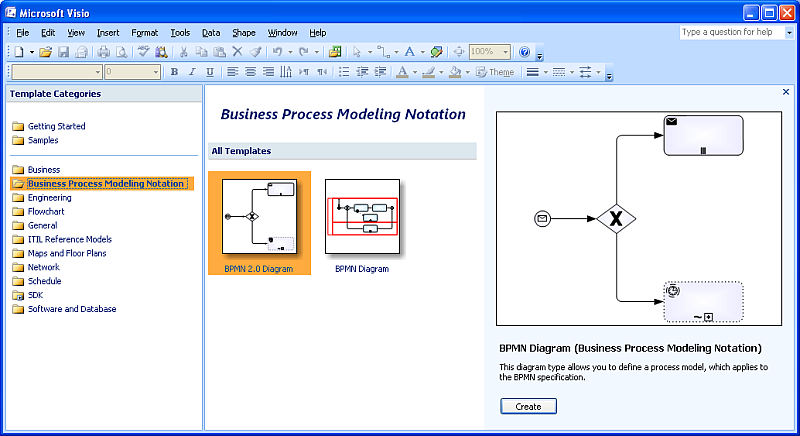This screenshot has height=436, width=800.
Task: Click the Delete X icon
Action: (x=237, y=52)
